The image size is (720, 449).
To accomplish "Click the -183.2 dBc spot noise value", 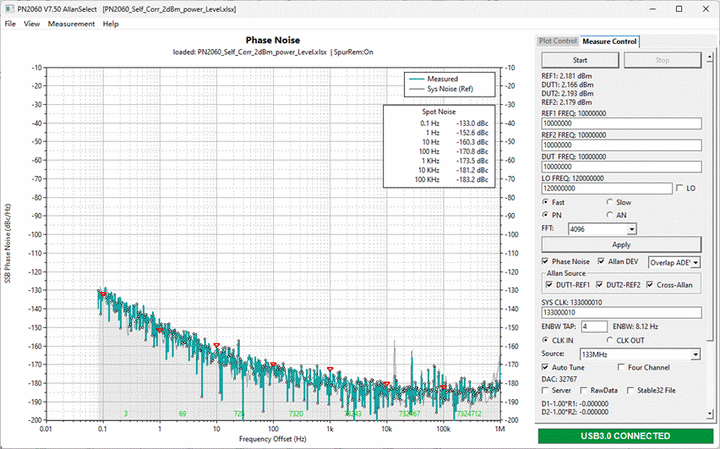I will click(x=472, y=180).
